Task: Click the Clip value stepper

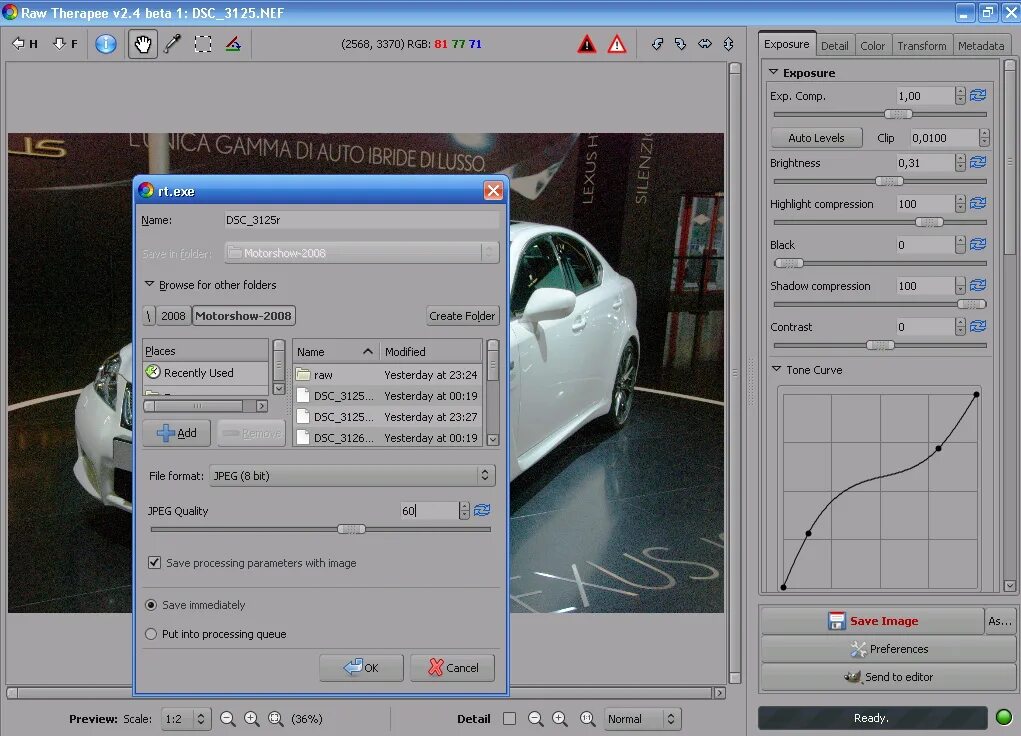Action: [x=984, y=137]
